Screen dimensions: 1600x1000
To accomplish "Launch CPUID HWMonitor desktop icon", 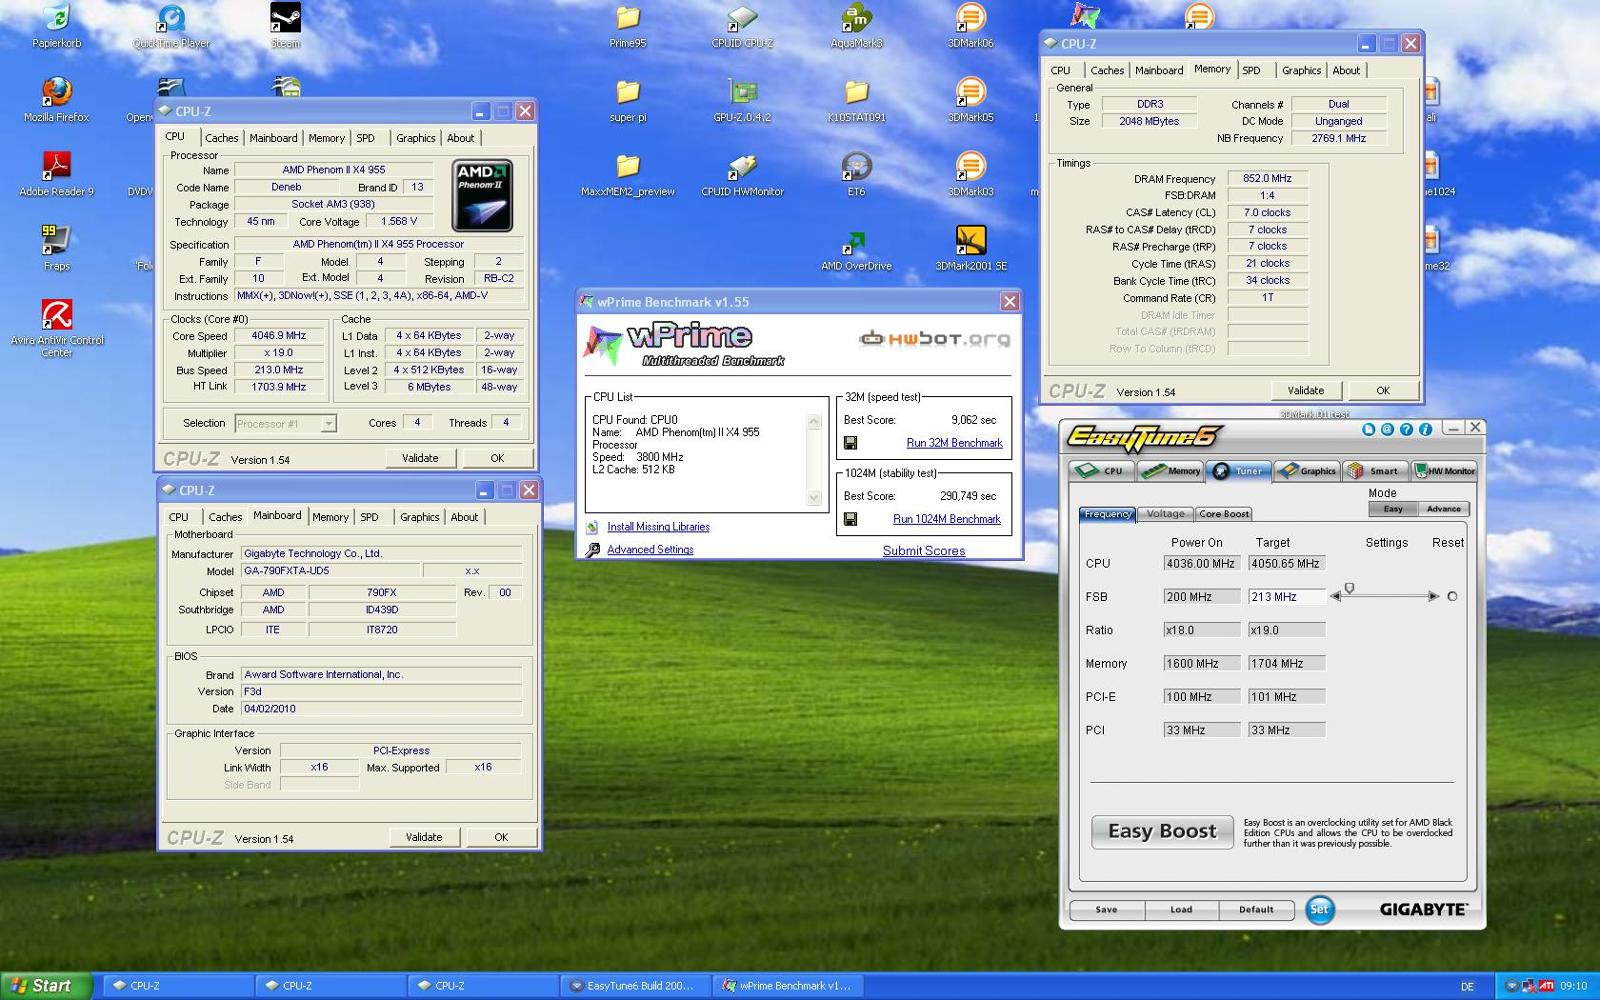I will click(x=742, y=174).
